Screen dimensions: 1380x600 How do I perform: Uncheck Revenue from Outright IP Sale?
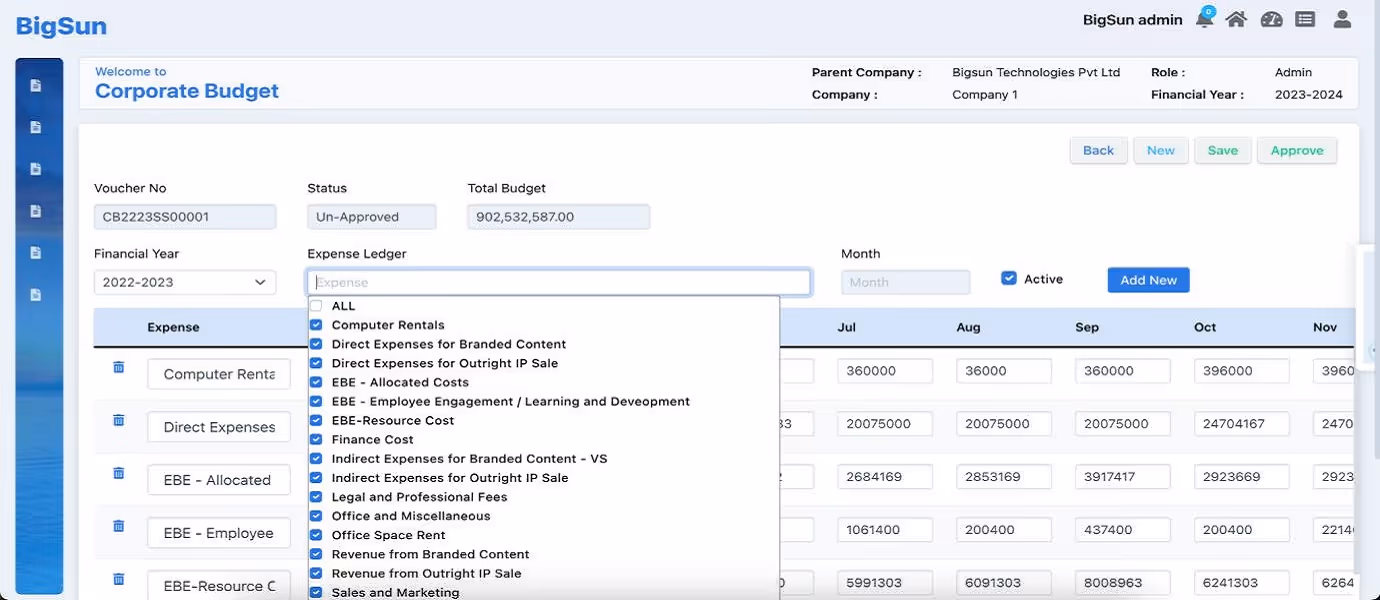click(x=316, y=573)
